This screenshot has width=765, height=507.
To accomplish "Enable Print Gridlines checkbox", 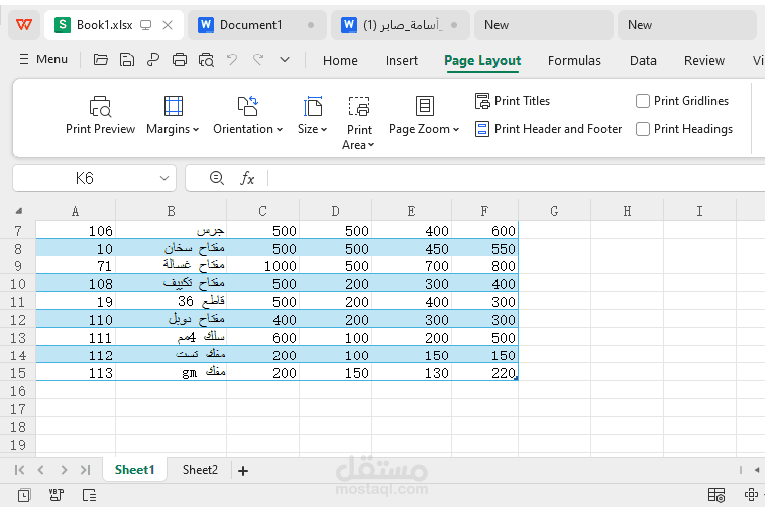I will click(643, 101).
